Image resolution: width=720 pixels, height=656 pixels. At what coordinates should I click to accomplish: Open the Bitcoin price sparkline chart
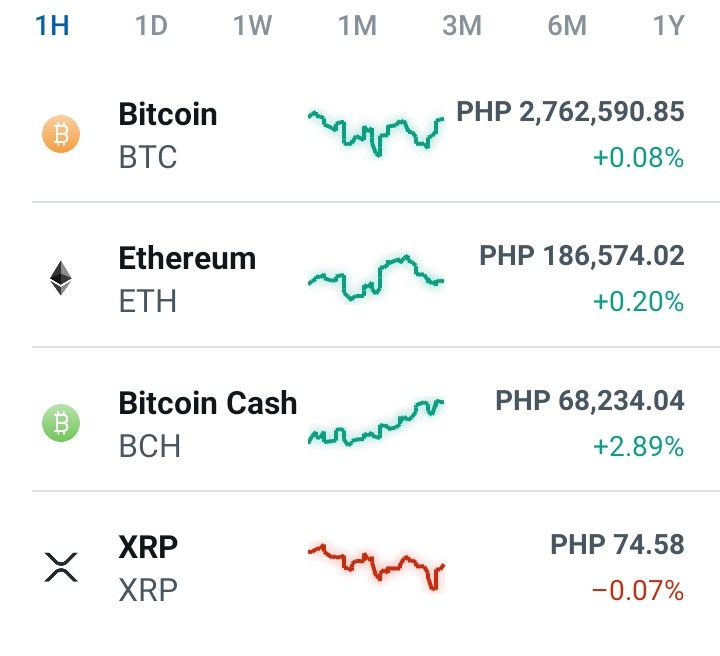(x=376, y=134)
